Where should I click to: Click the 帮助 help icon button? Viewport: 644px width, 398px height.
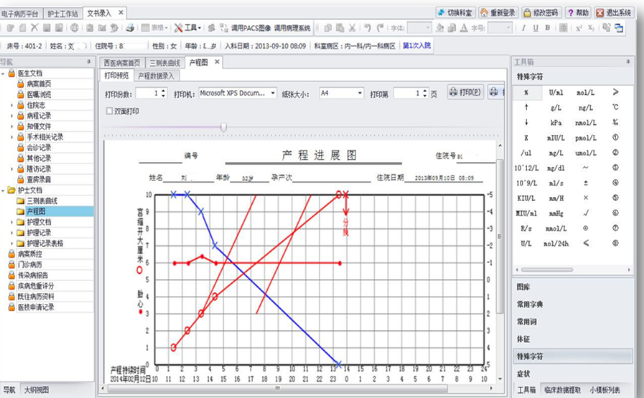578,13
